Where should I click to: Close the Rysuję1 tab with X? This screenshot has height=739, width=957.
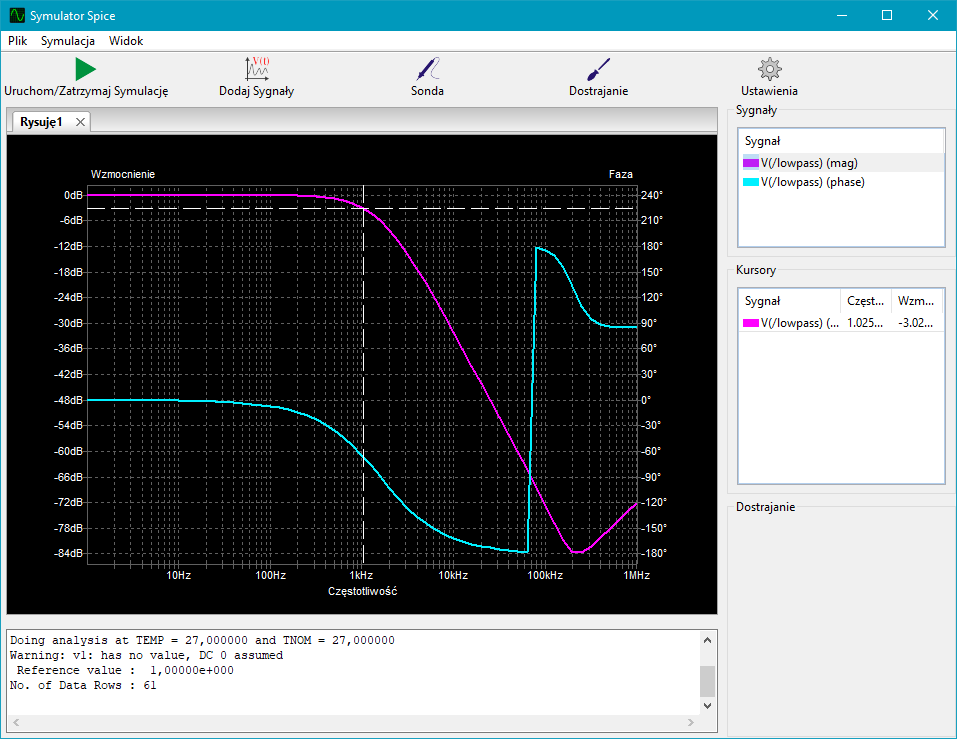pyautogui.click(x=81, y=122)
